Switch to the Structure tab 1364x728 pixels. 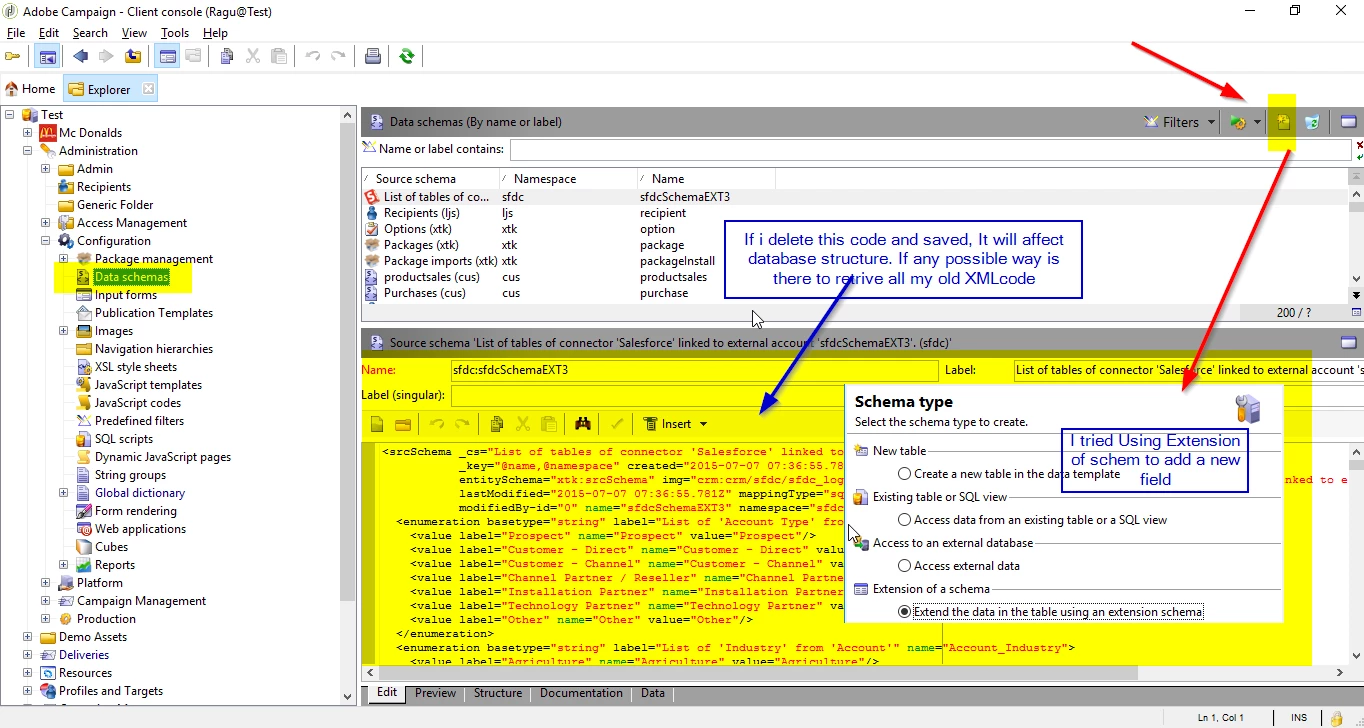coord(498,693)
